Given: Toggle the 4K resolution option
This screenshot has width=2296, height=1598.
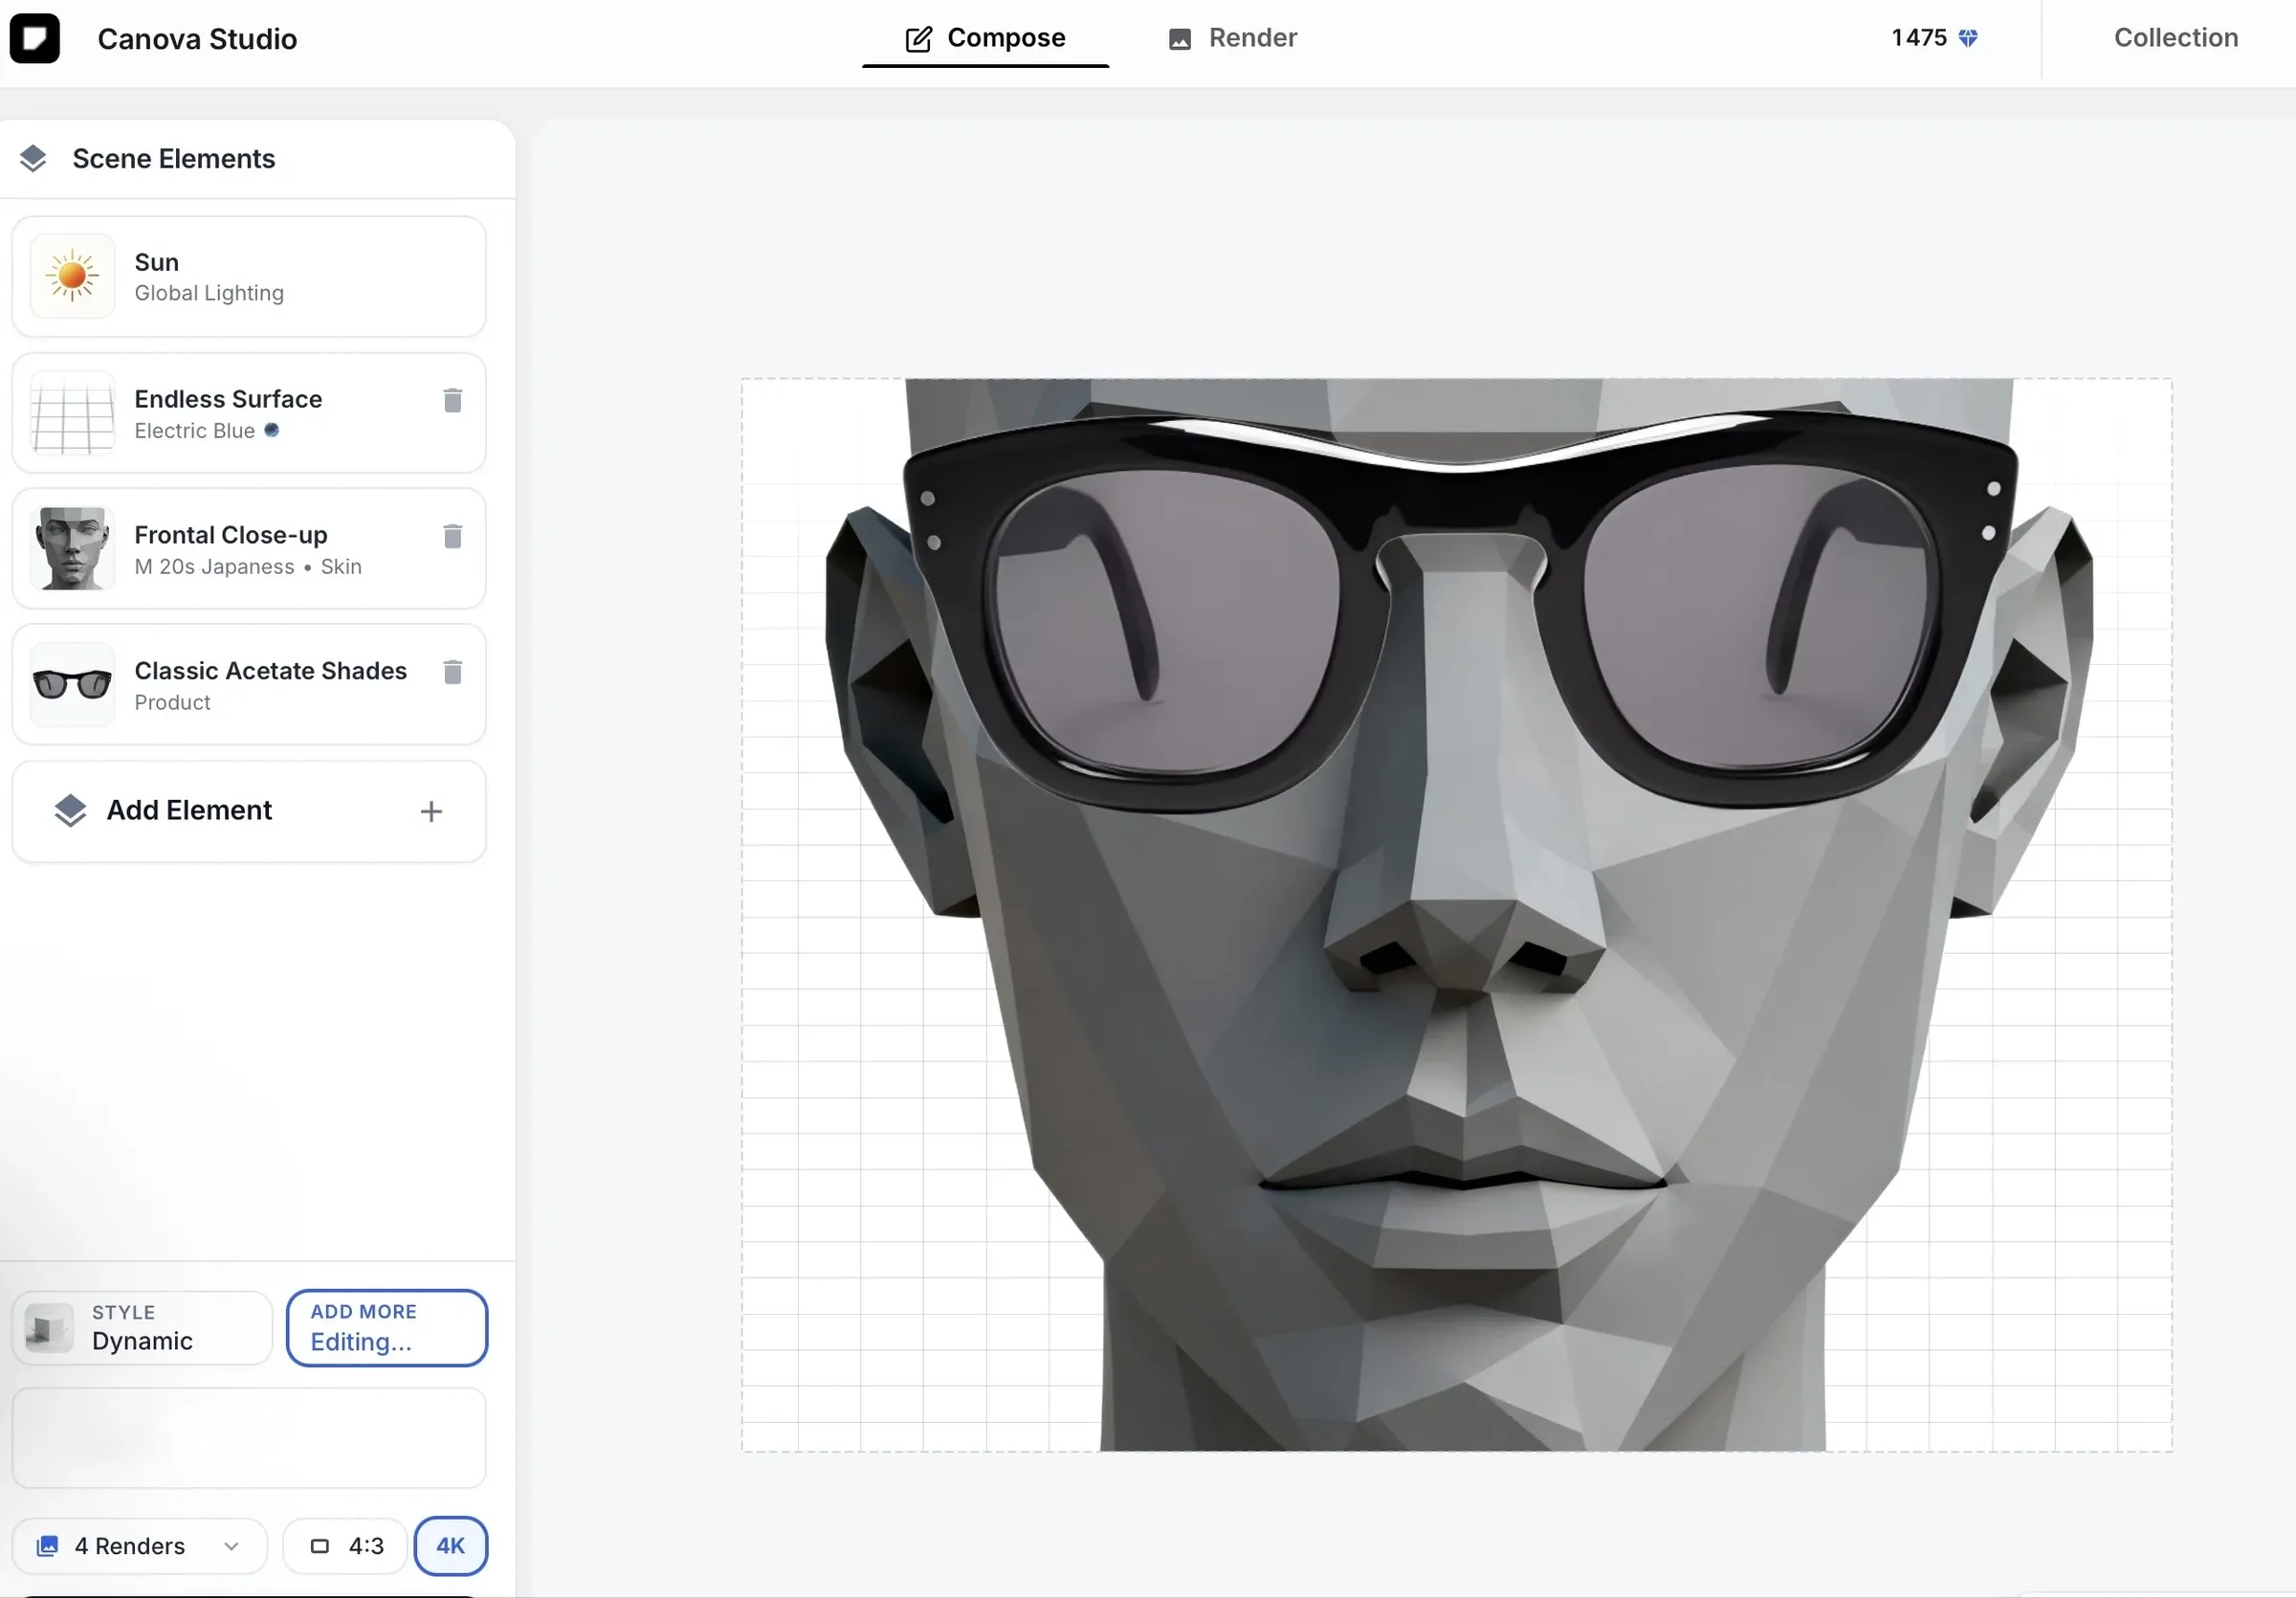Looking at the screenshot, I should coord(450,1545).
